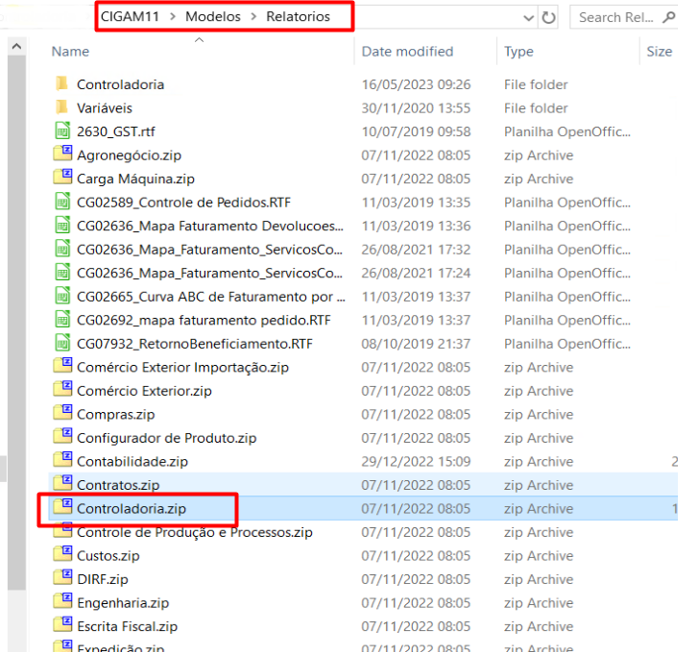
Task: Select the file name Controle de Produção e Processos.zip
Action: click(194, 532)
